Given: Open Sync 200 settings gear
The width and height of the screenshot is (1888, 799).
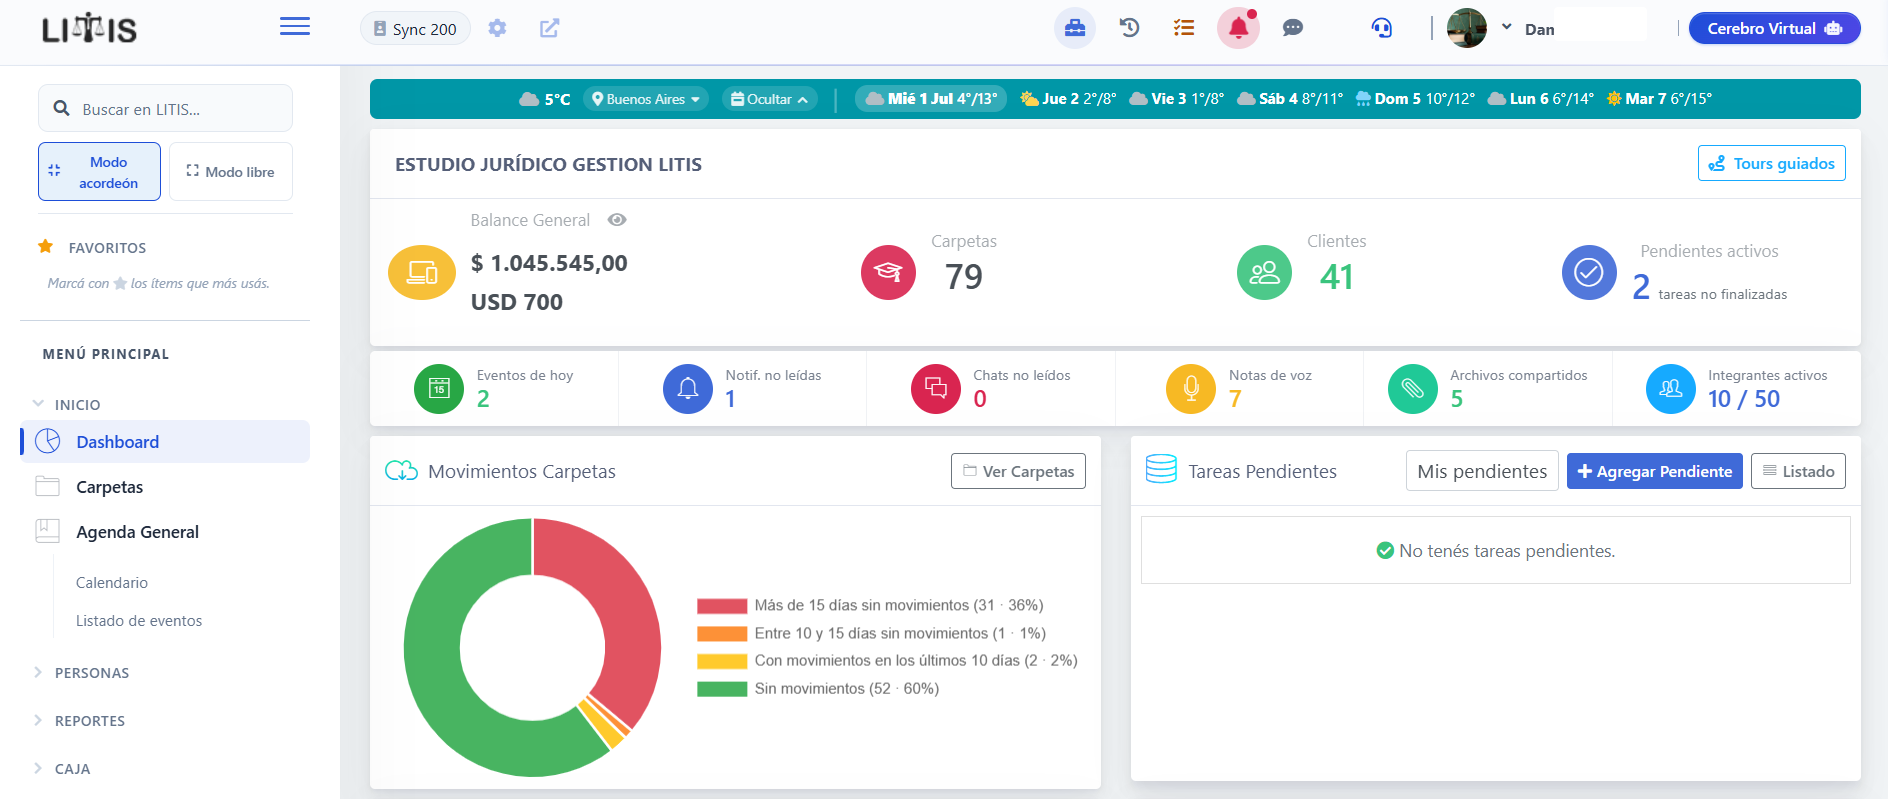Looking at the screenshot, I should 497,28.
